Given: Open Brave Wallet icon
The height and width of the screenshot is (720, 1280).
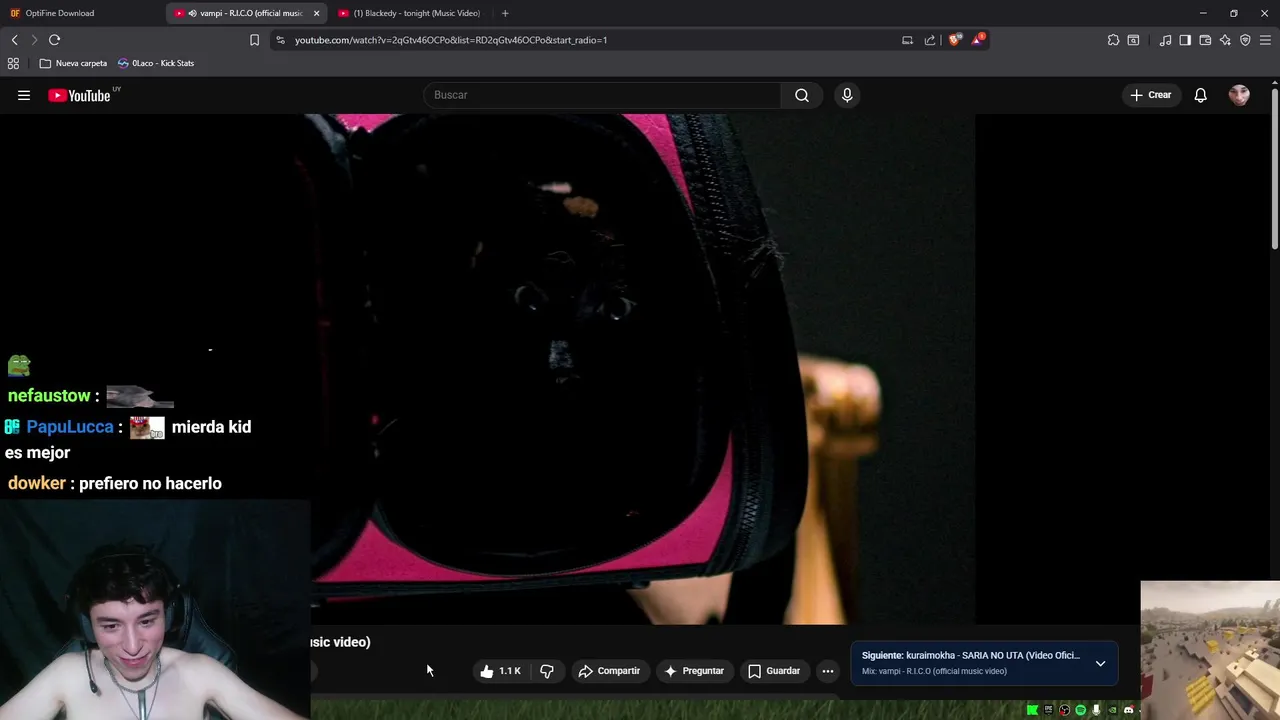Looking at the screenshot, I should (x=1205, y=40).
